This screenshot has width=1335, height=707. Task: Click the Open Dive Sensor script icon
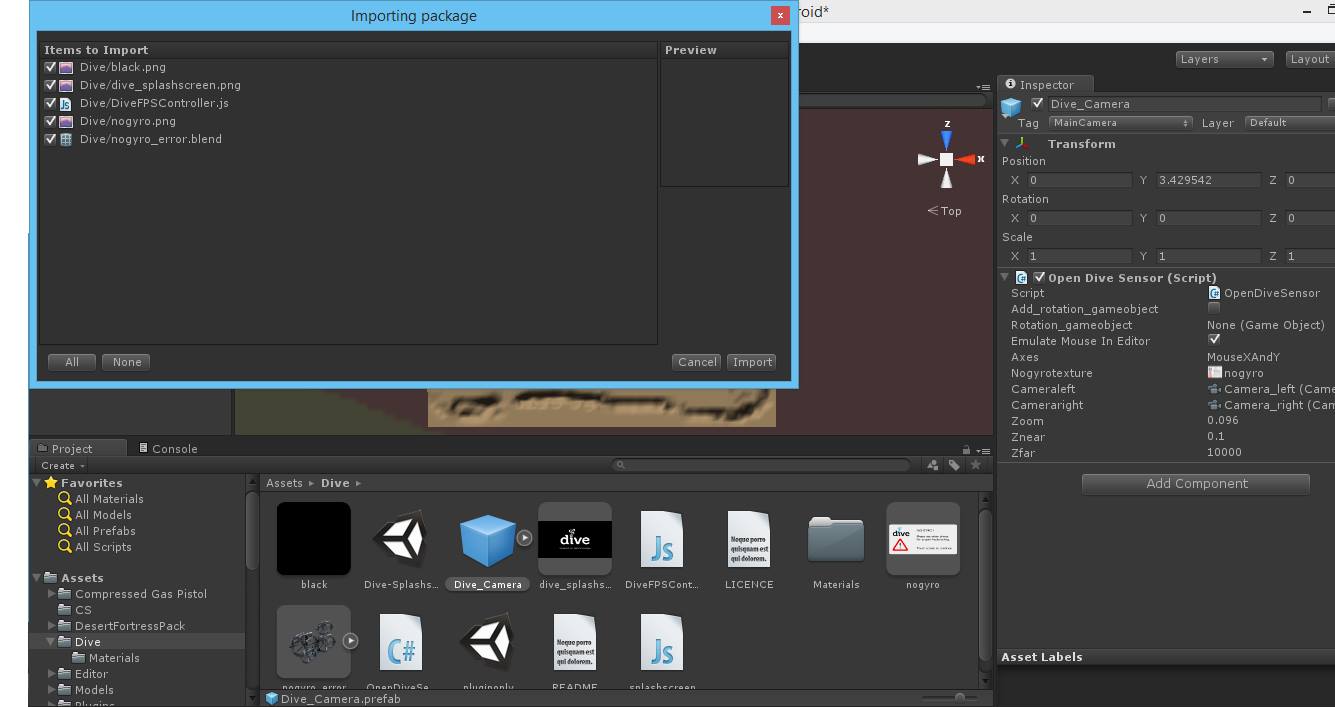1021,278
